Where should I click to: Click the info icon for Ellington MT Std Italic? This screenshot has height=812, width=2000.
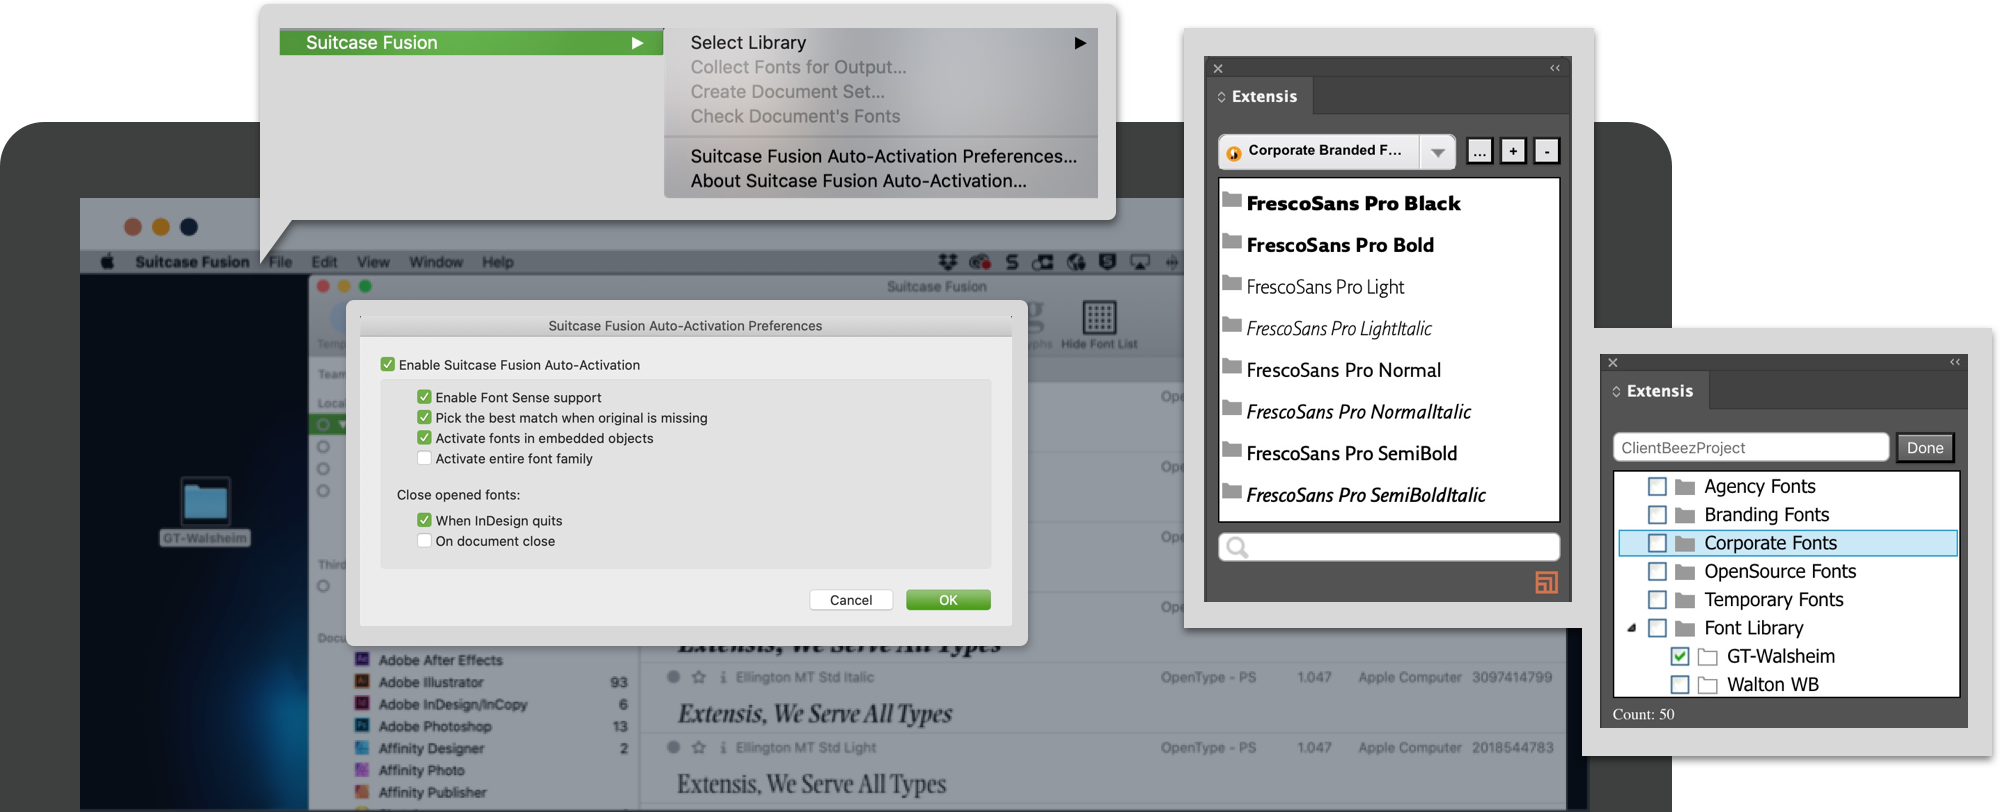click(723, 677)
